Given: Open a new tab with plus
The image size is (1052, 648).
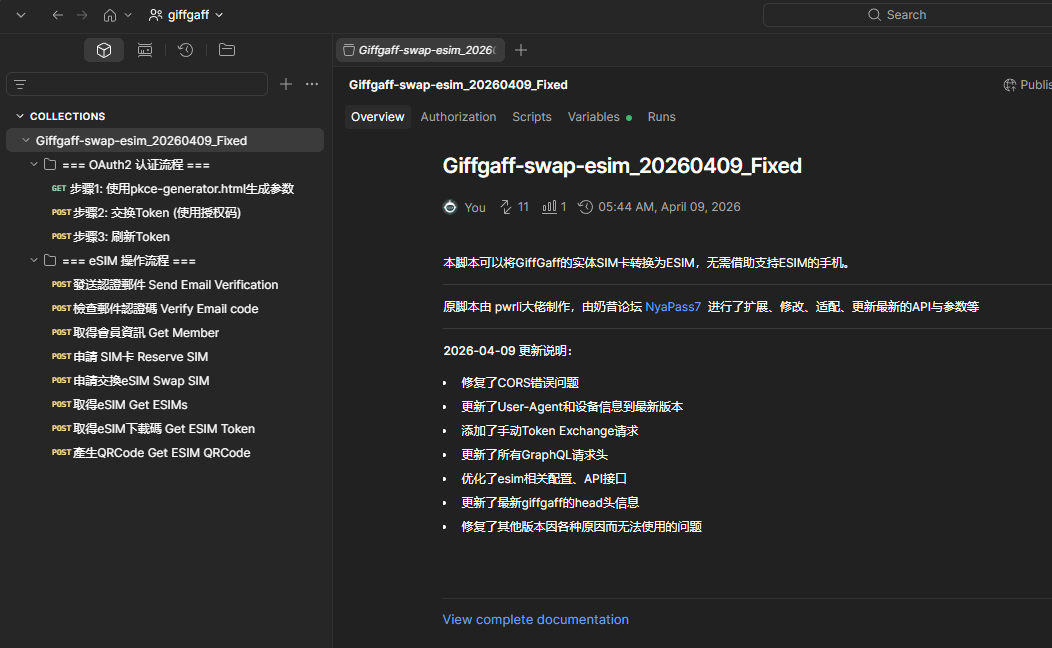Looking at the screenshot, I should 521,50.
